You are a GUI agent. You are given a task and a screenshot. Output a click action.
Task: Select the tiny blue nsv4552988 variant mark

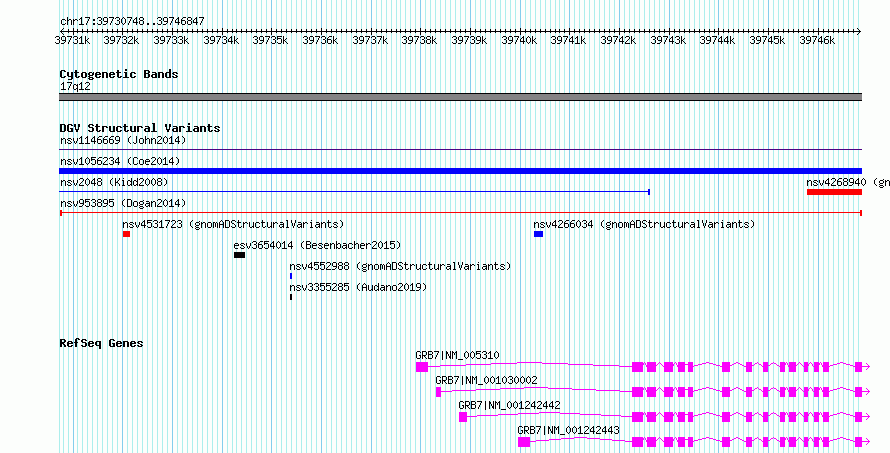coord(291,276)
